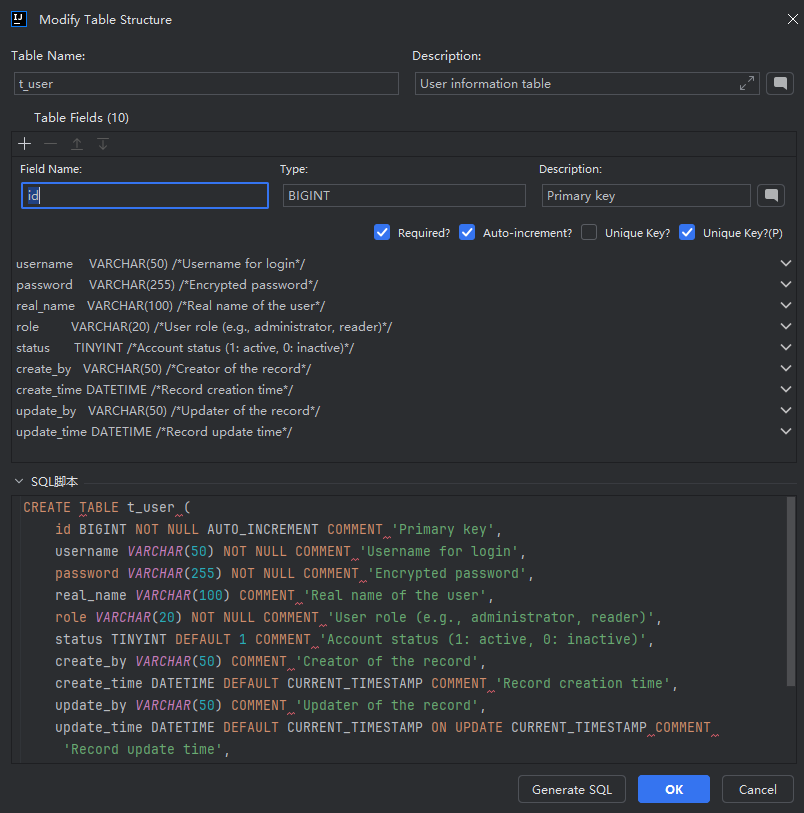
Task: Click the IntelliJ logo in the title bar
Action: (x=19, y=19)
